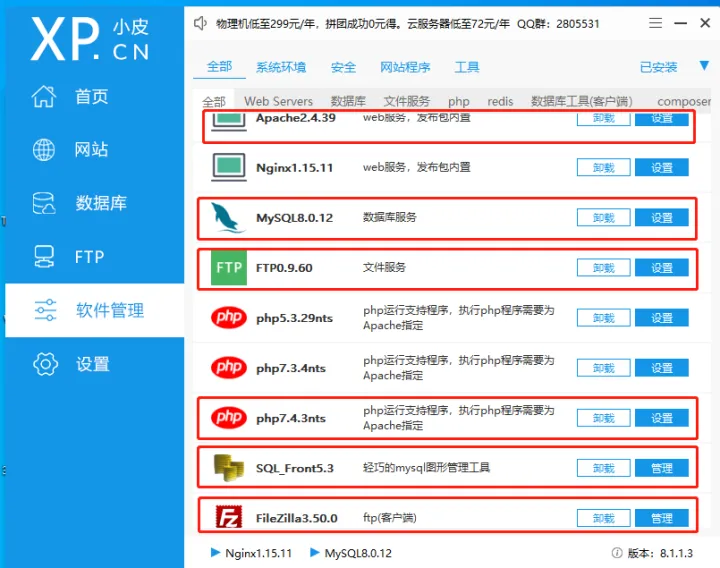The width and height of the screenshot is (720, 568).
Task: Open 设置 for Nginx1.15.11
Action: (662, 168)
